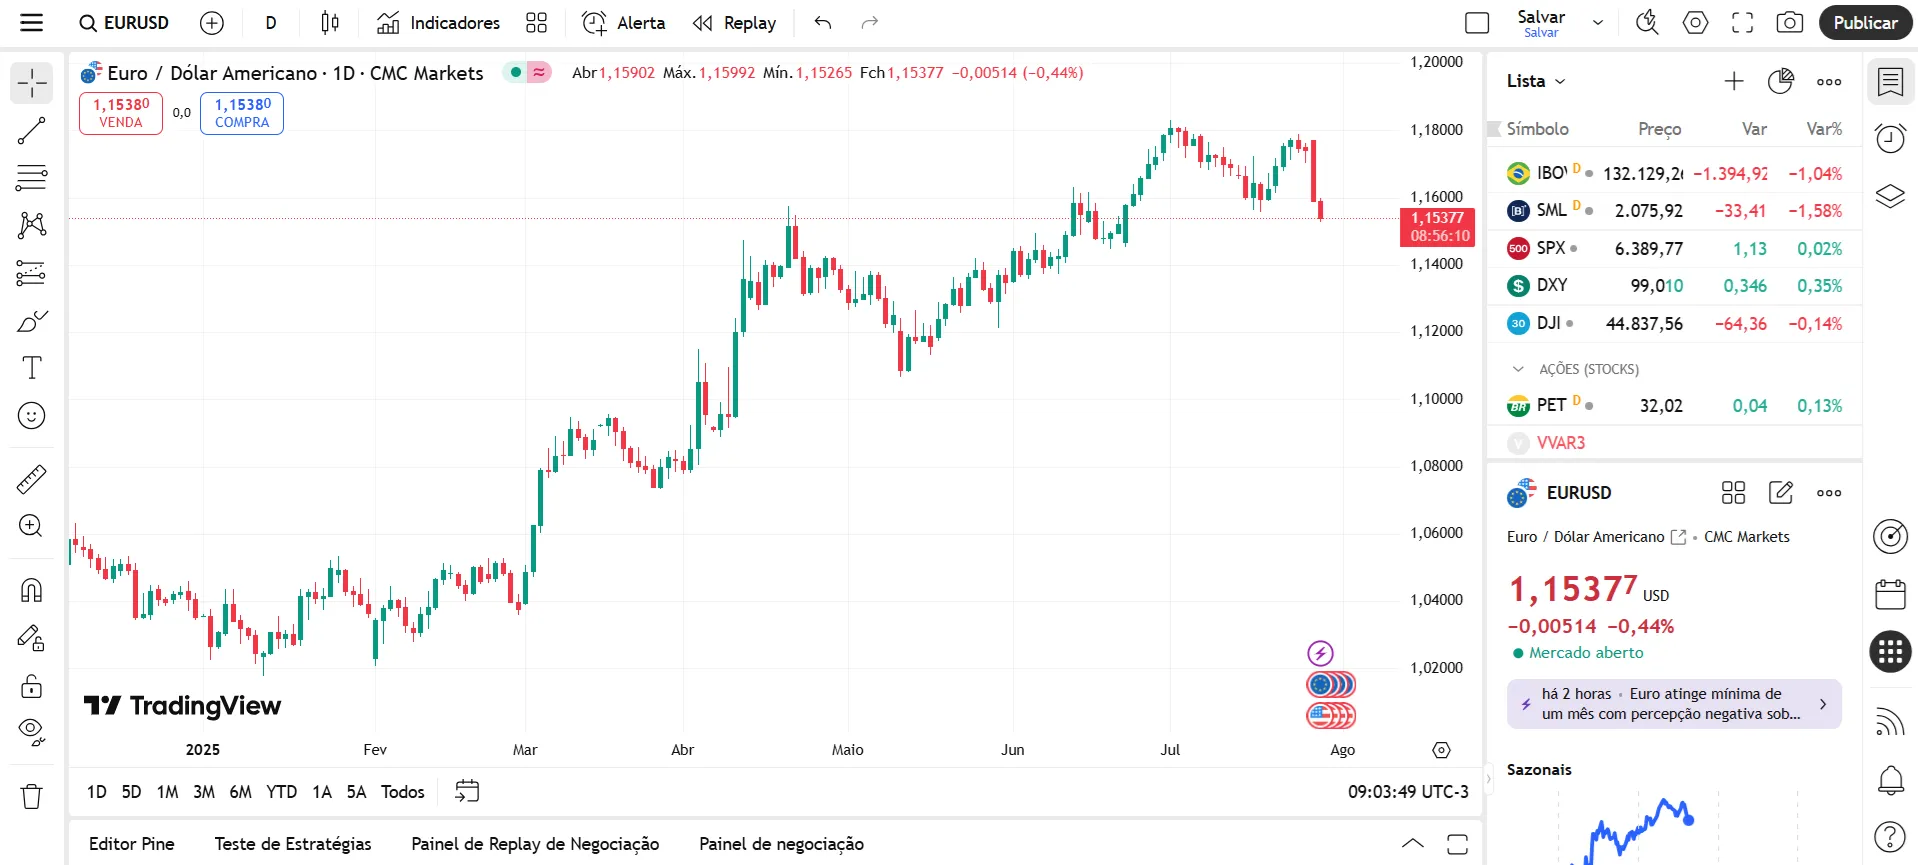Open the Indicadores dialog
This screenshot has height=865, width=1918.
[439, 22]
